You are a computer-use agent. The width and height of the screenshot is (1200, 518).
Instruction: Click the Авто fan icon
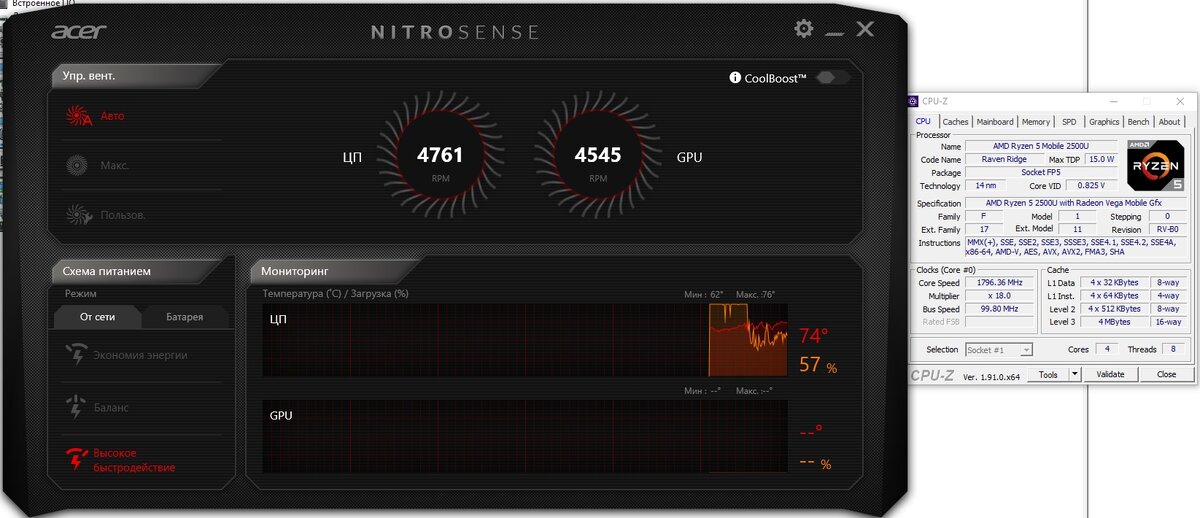coord(79,117)
